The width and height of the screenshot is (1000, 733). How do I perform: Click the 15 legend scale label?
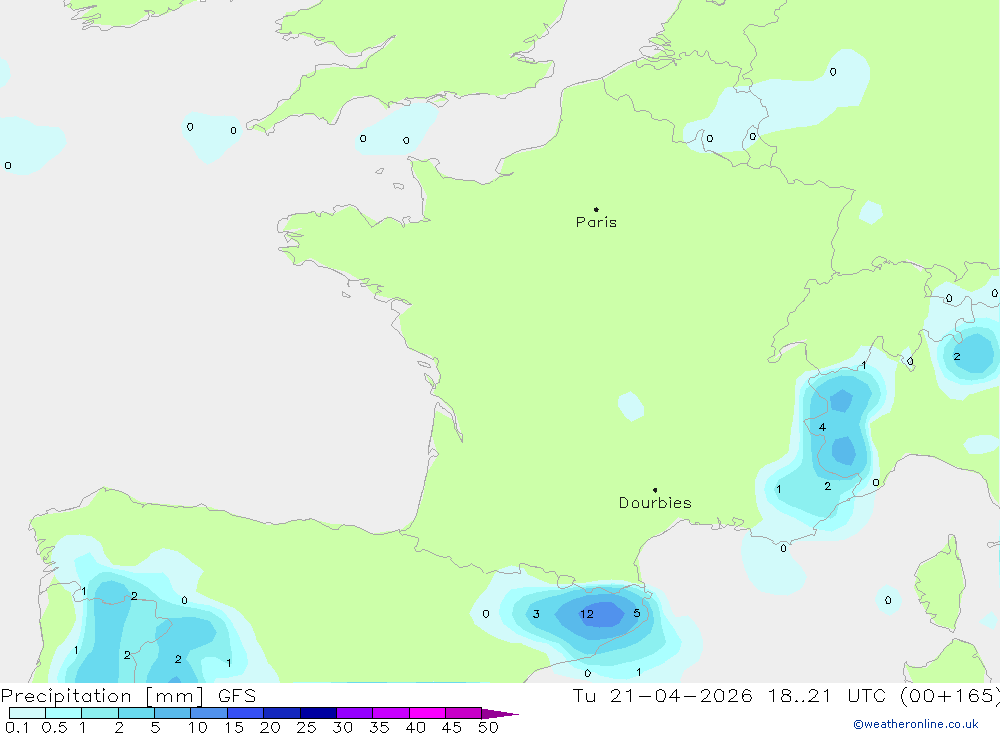pyautogui.click(x=234, y=727)
